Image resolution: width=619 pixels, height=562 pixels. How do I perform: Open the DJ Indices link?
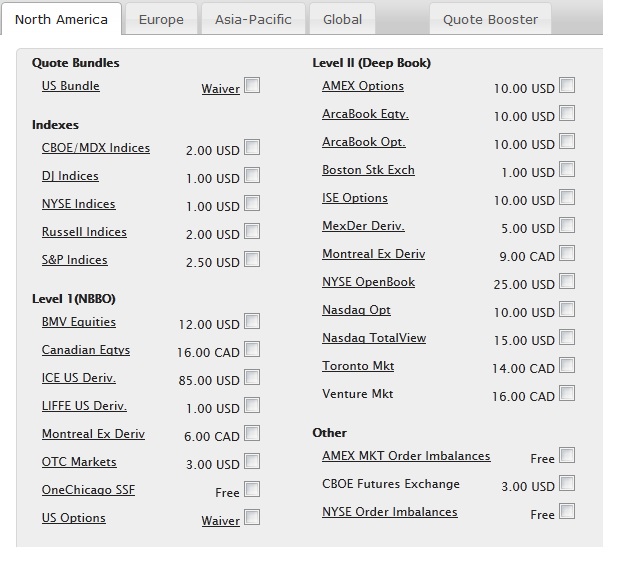click(70, 176)
